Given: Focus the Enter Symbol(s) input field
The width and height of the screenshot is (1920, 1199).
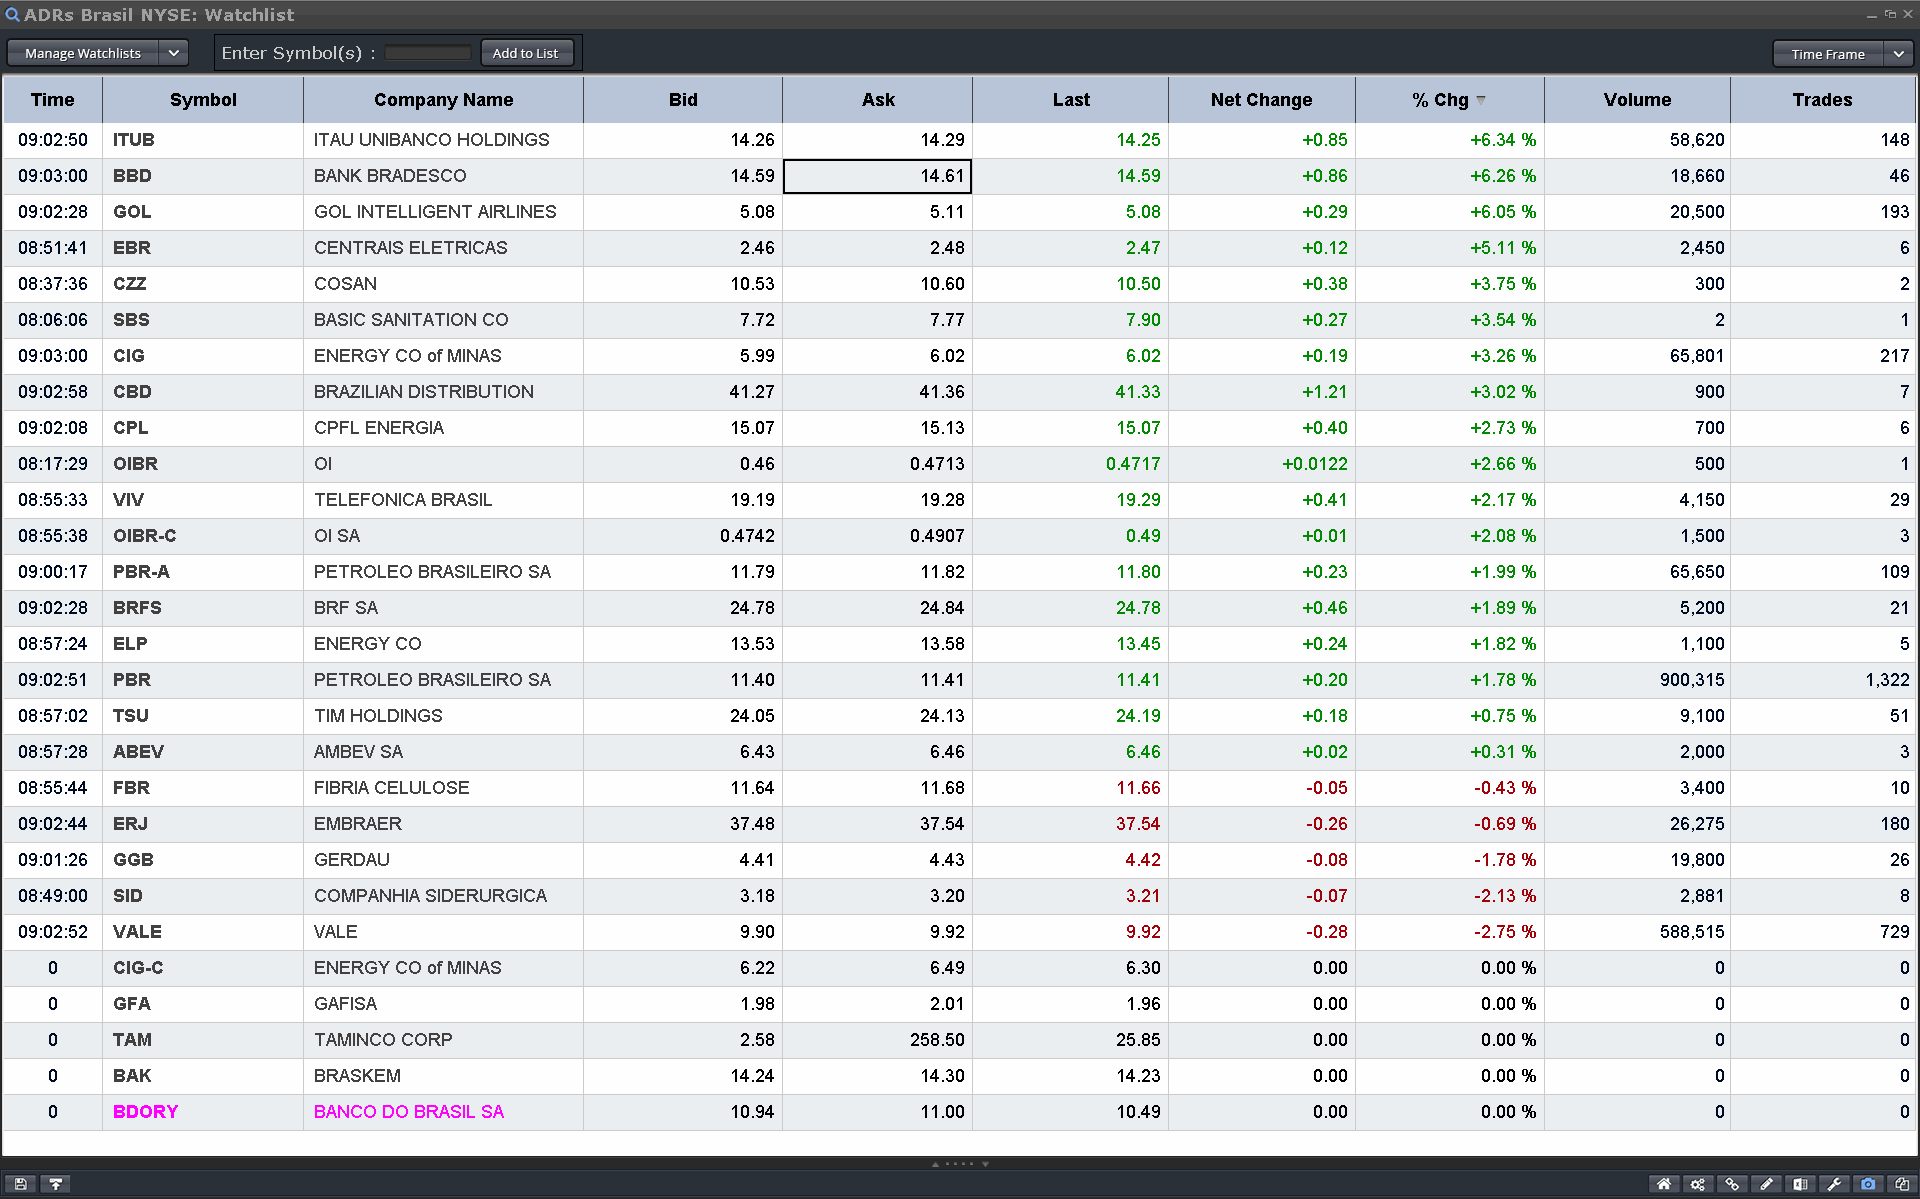Looking at the screenshot, I should (428, 53).
